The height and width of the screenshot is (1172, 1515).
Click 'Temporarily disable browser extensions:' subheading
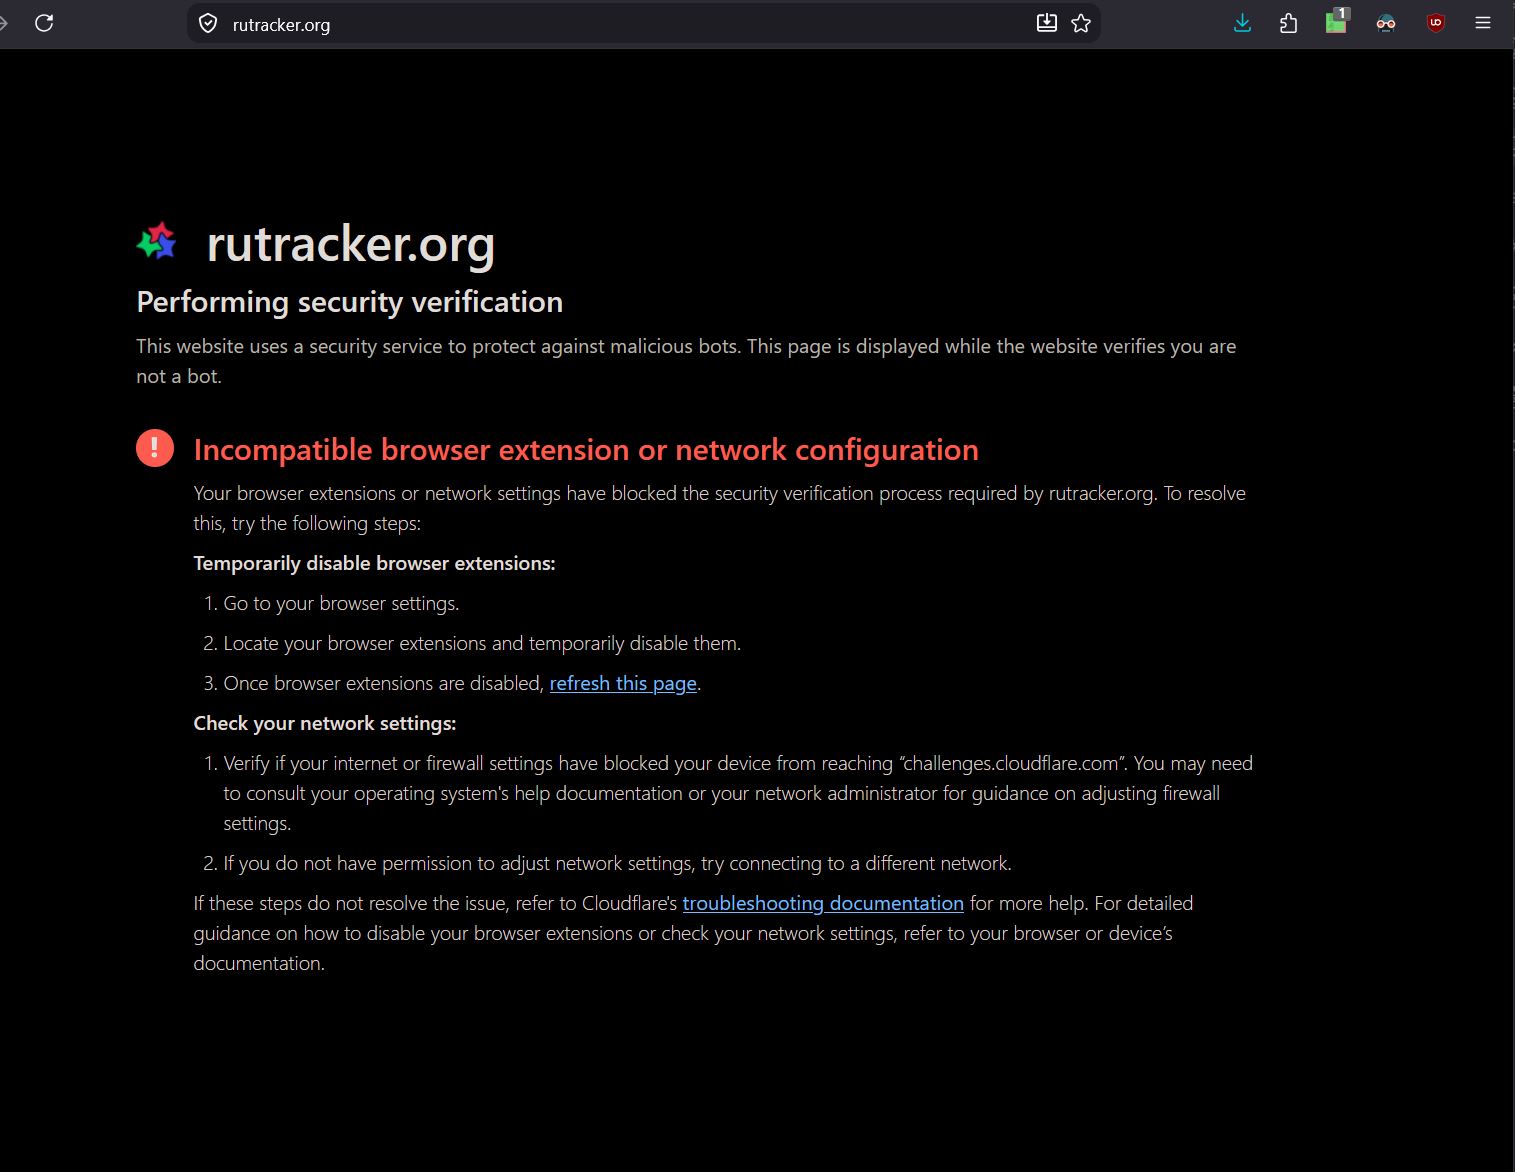(374, 563)
